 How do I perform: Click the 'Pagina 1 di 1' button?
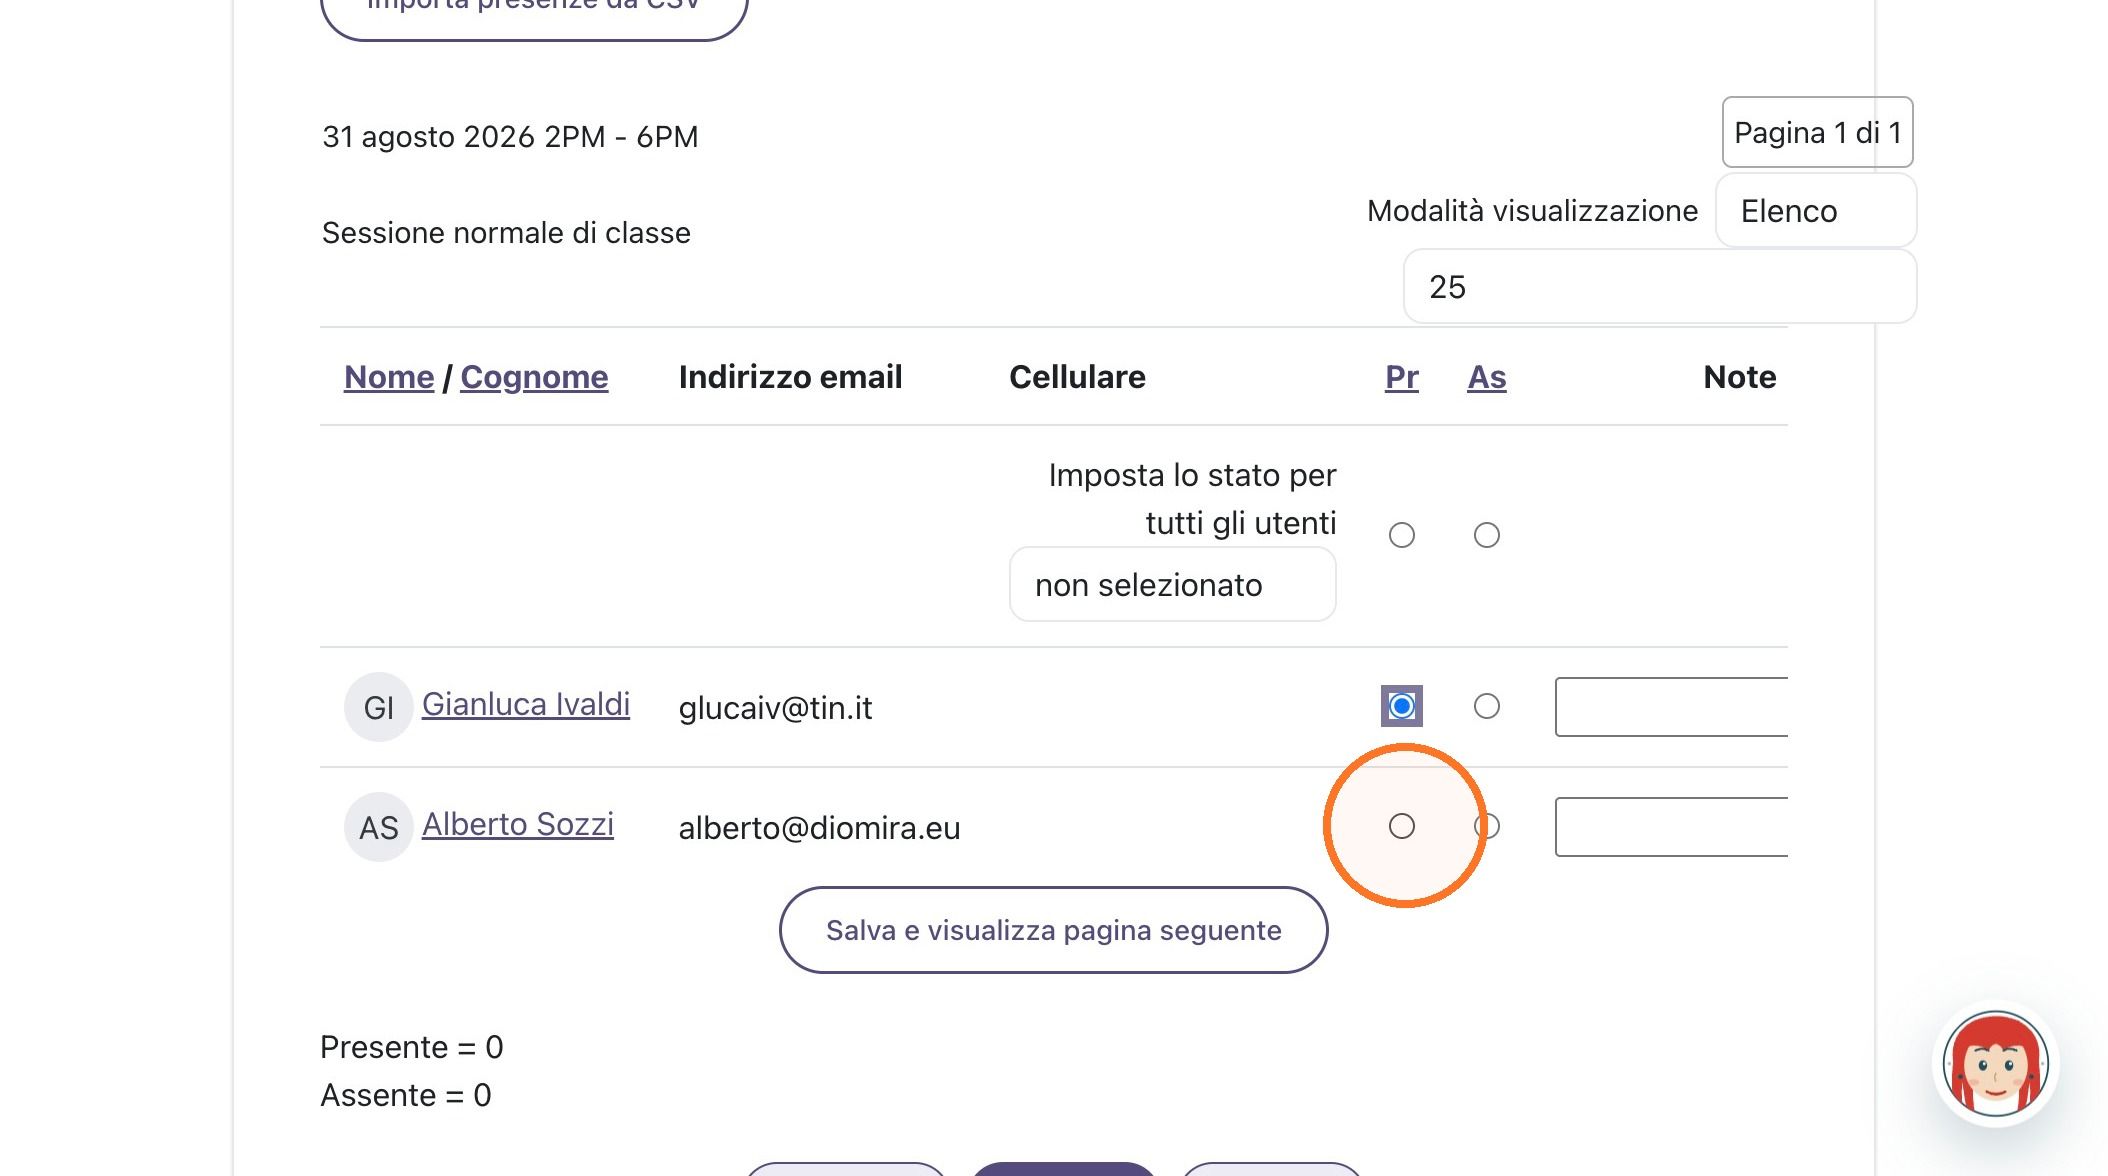[x=1817, y=132]
